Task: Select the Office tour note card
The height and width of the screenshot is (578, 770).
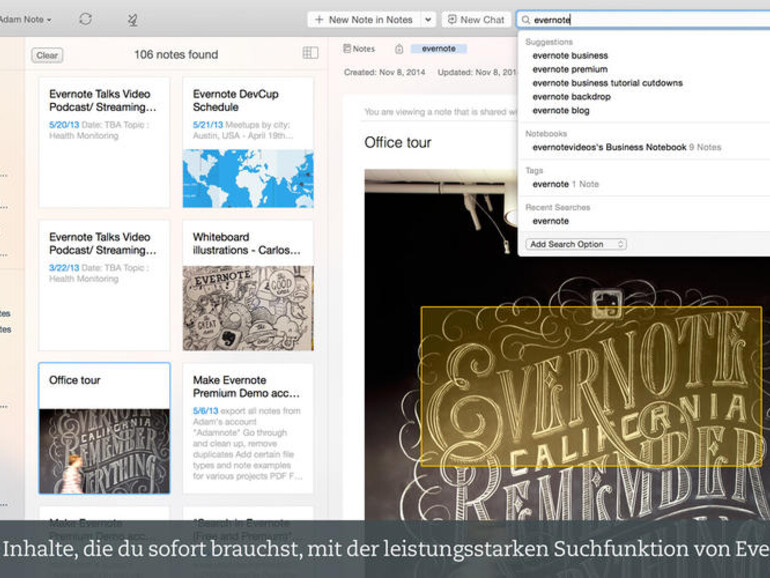Action: (104, 428)
